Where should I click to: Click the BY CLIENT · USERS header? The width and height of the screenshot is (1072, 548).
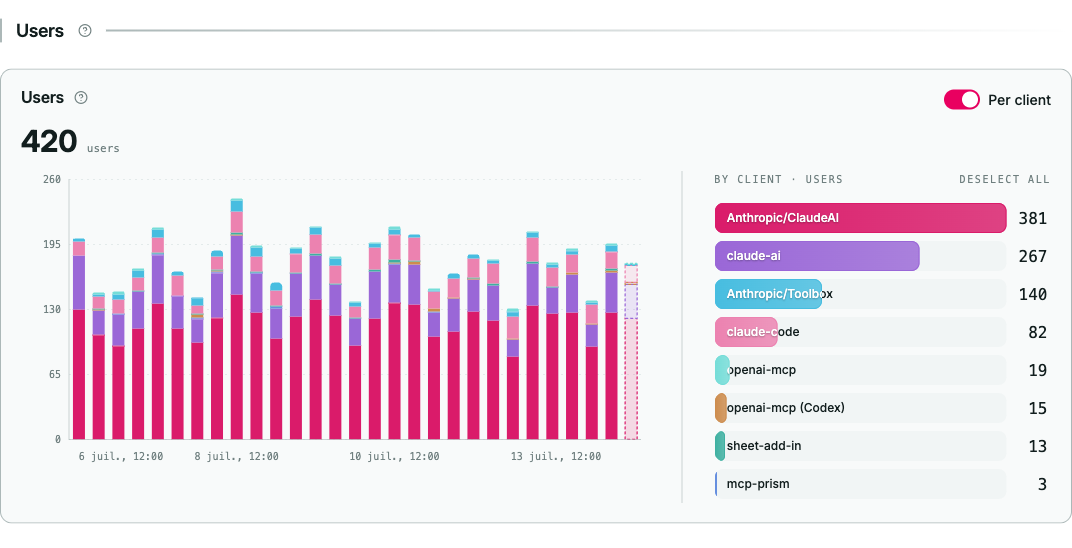pos(778,180)
